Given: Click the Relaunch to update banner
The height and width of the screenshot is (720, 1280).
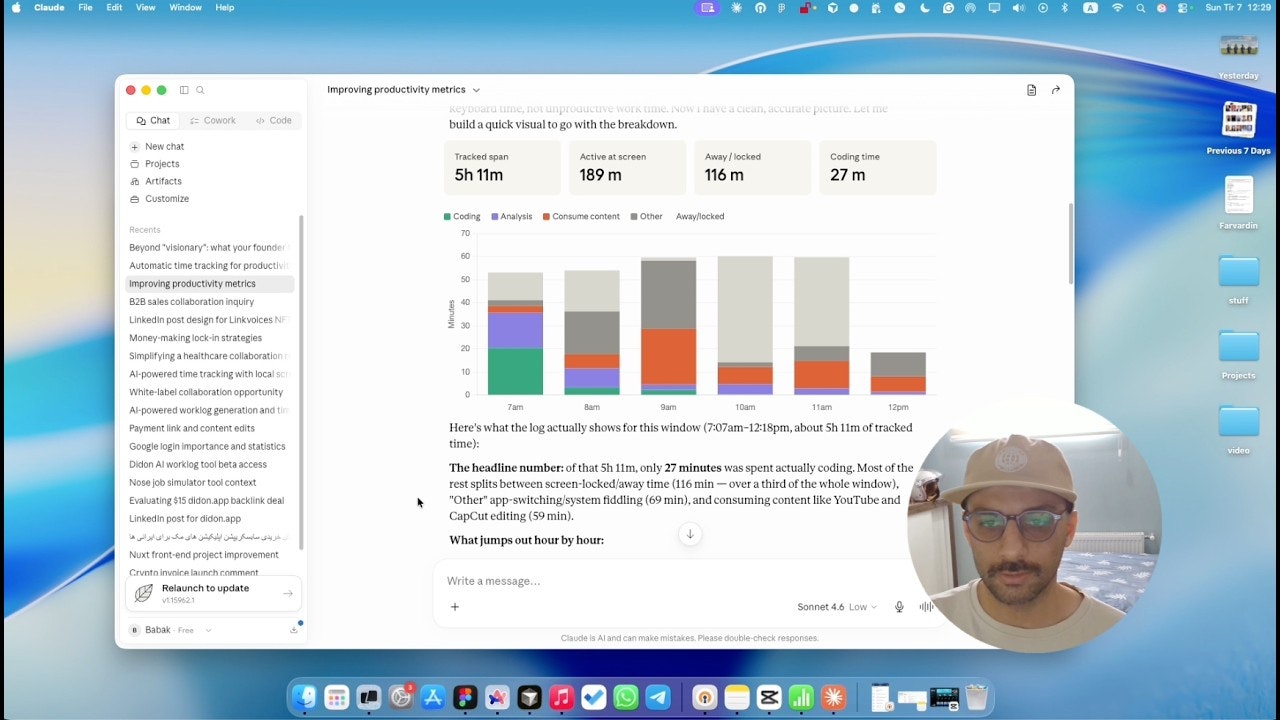Looking at the screenshot, I should pyautogui.click(x=213, y=593).
